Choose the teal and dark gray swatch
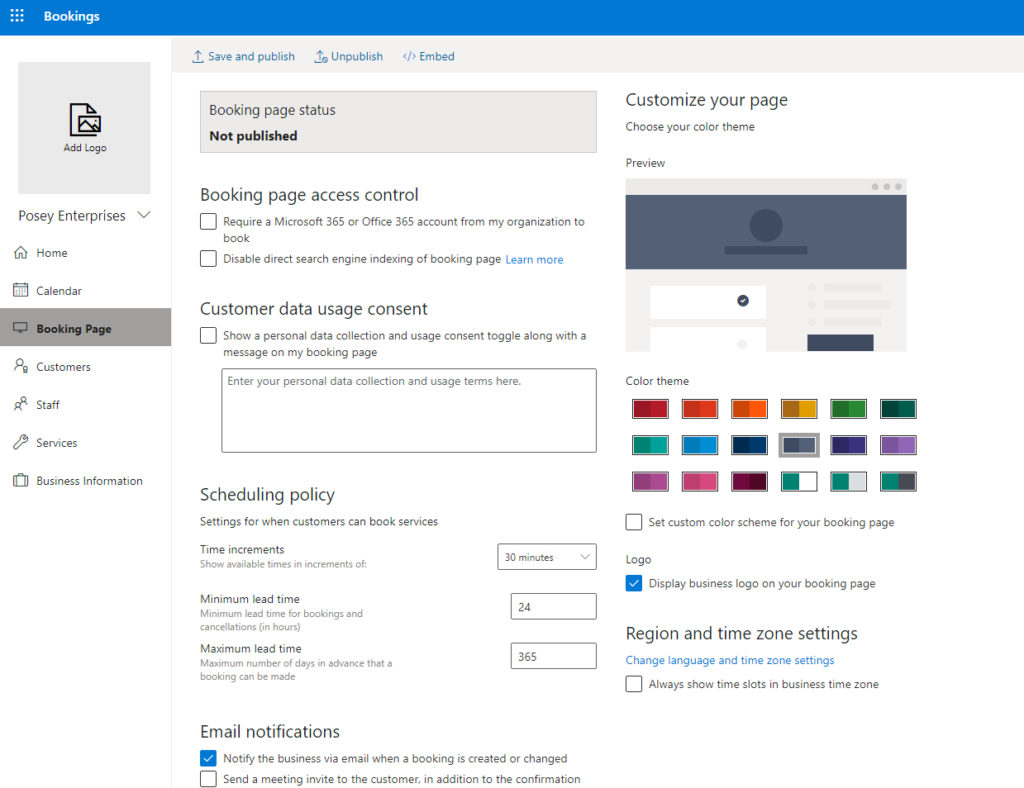This screenshot has width=1024, height=788. (x=898, y=482)
